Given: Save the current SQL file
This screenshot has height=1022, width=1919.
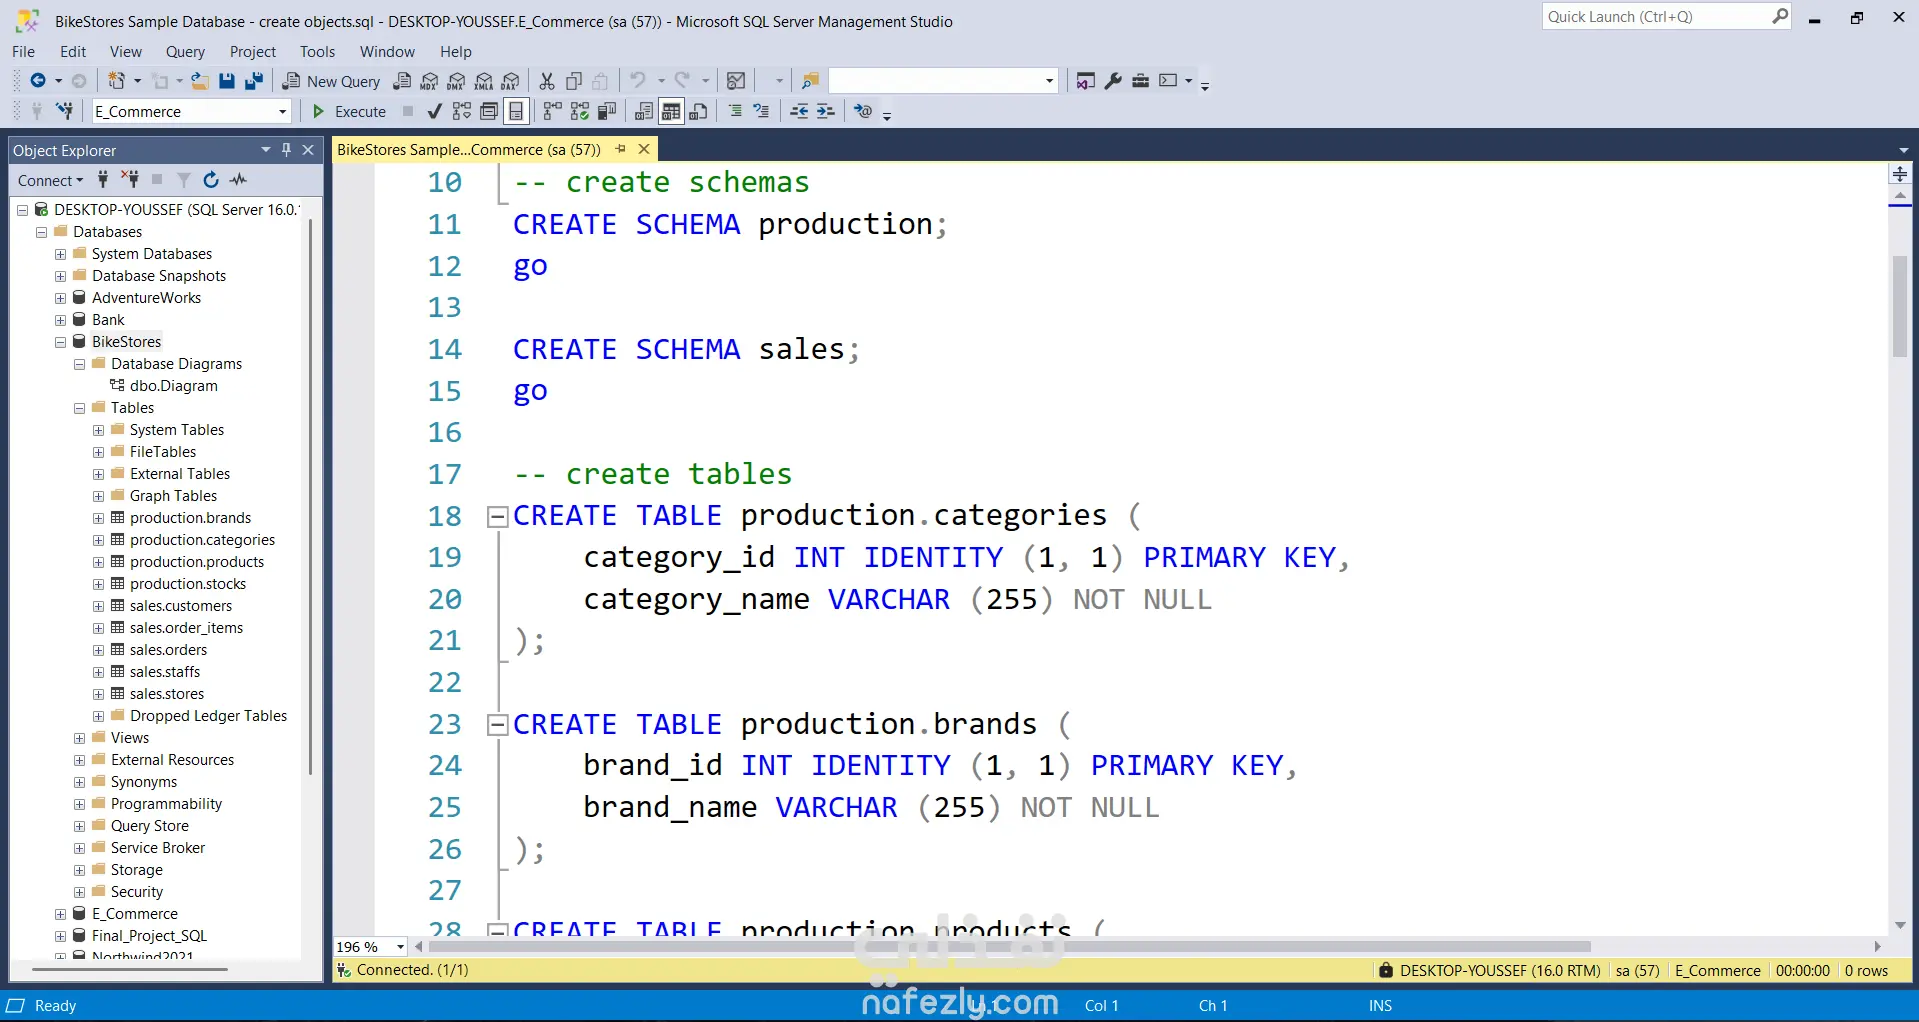Looking at the screenshot, I should point(227,81).
